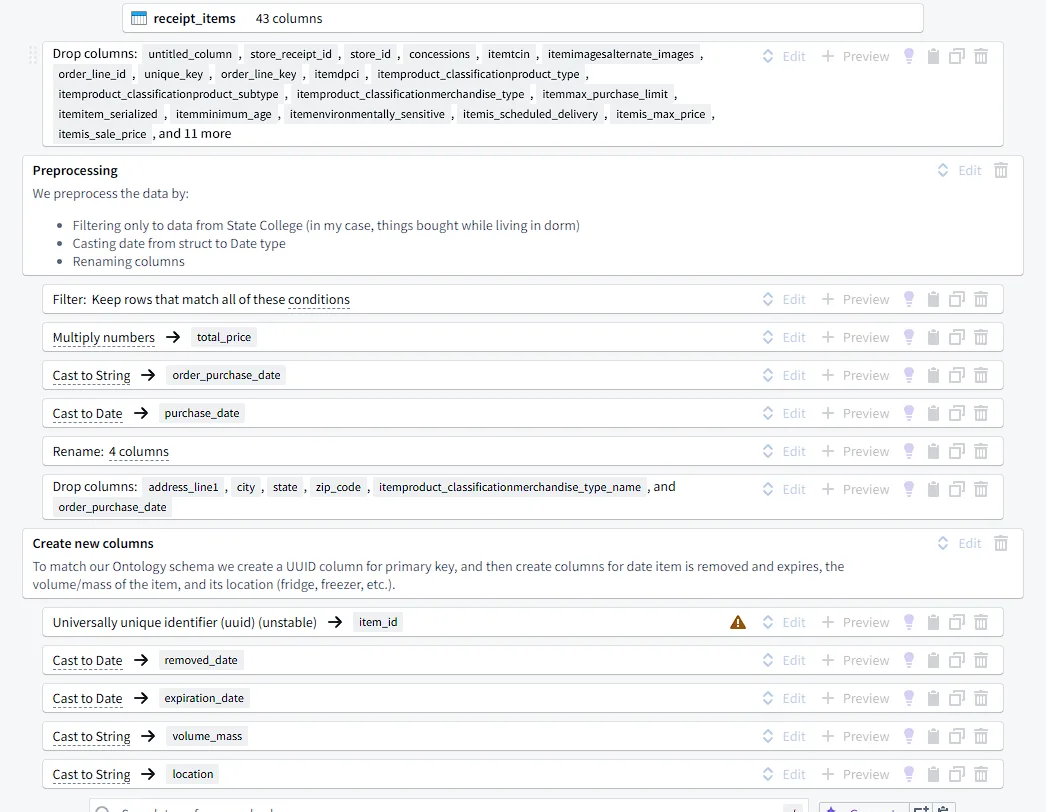Click the lightbulb icon on the Filter row
1046x812 pixels.
[x=909, y=299]
